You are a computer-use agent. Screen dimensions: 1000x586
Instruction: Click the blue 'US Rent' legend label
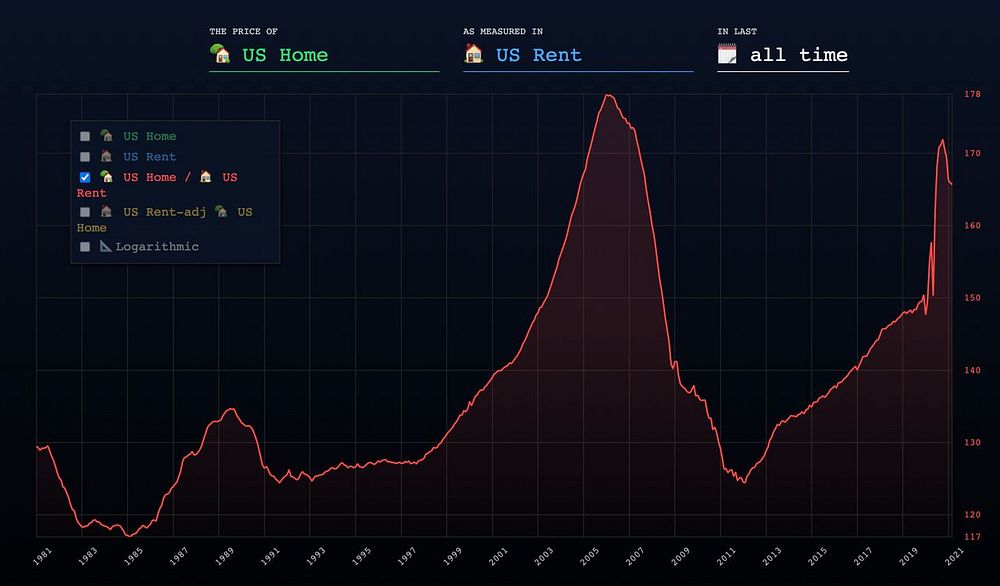pyautogui.click(x=150, y=157)
